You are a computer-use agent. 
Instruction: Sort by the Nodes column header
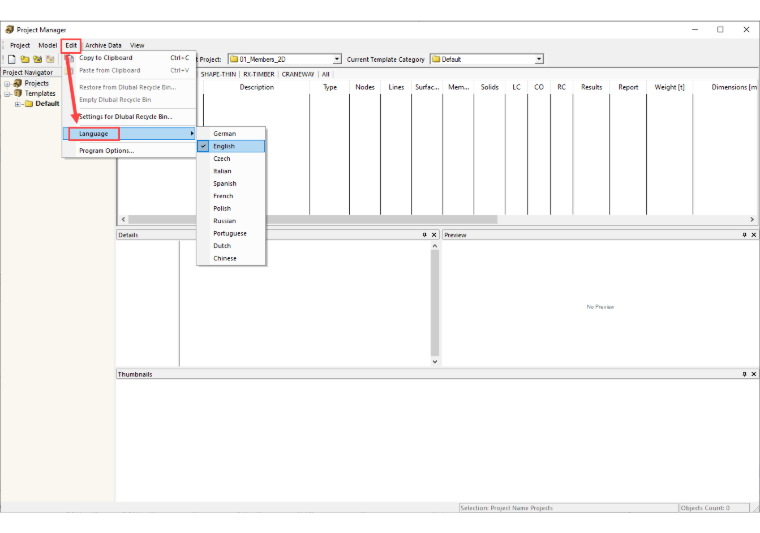coord(365,87)
